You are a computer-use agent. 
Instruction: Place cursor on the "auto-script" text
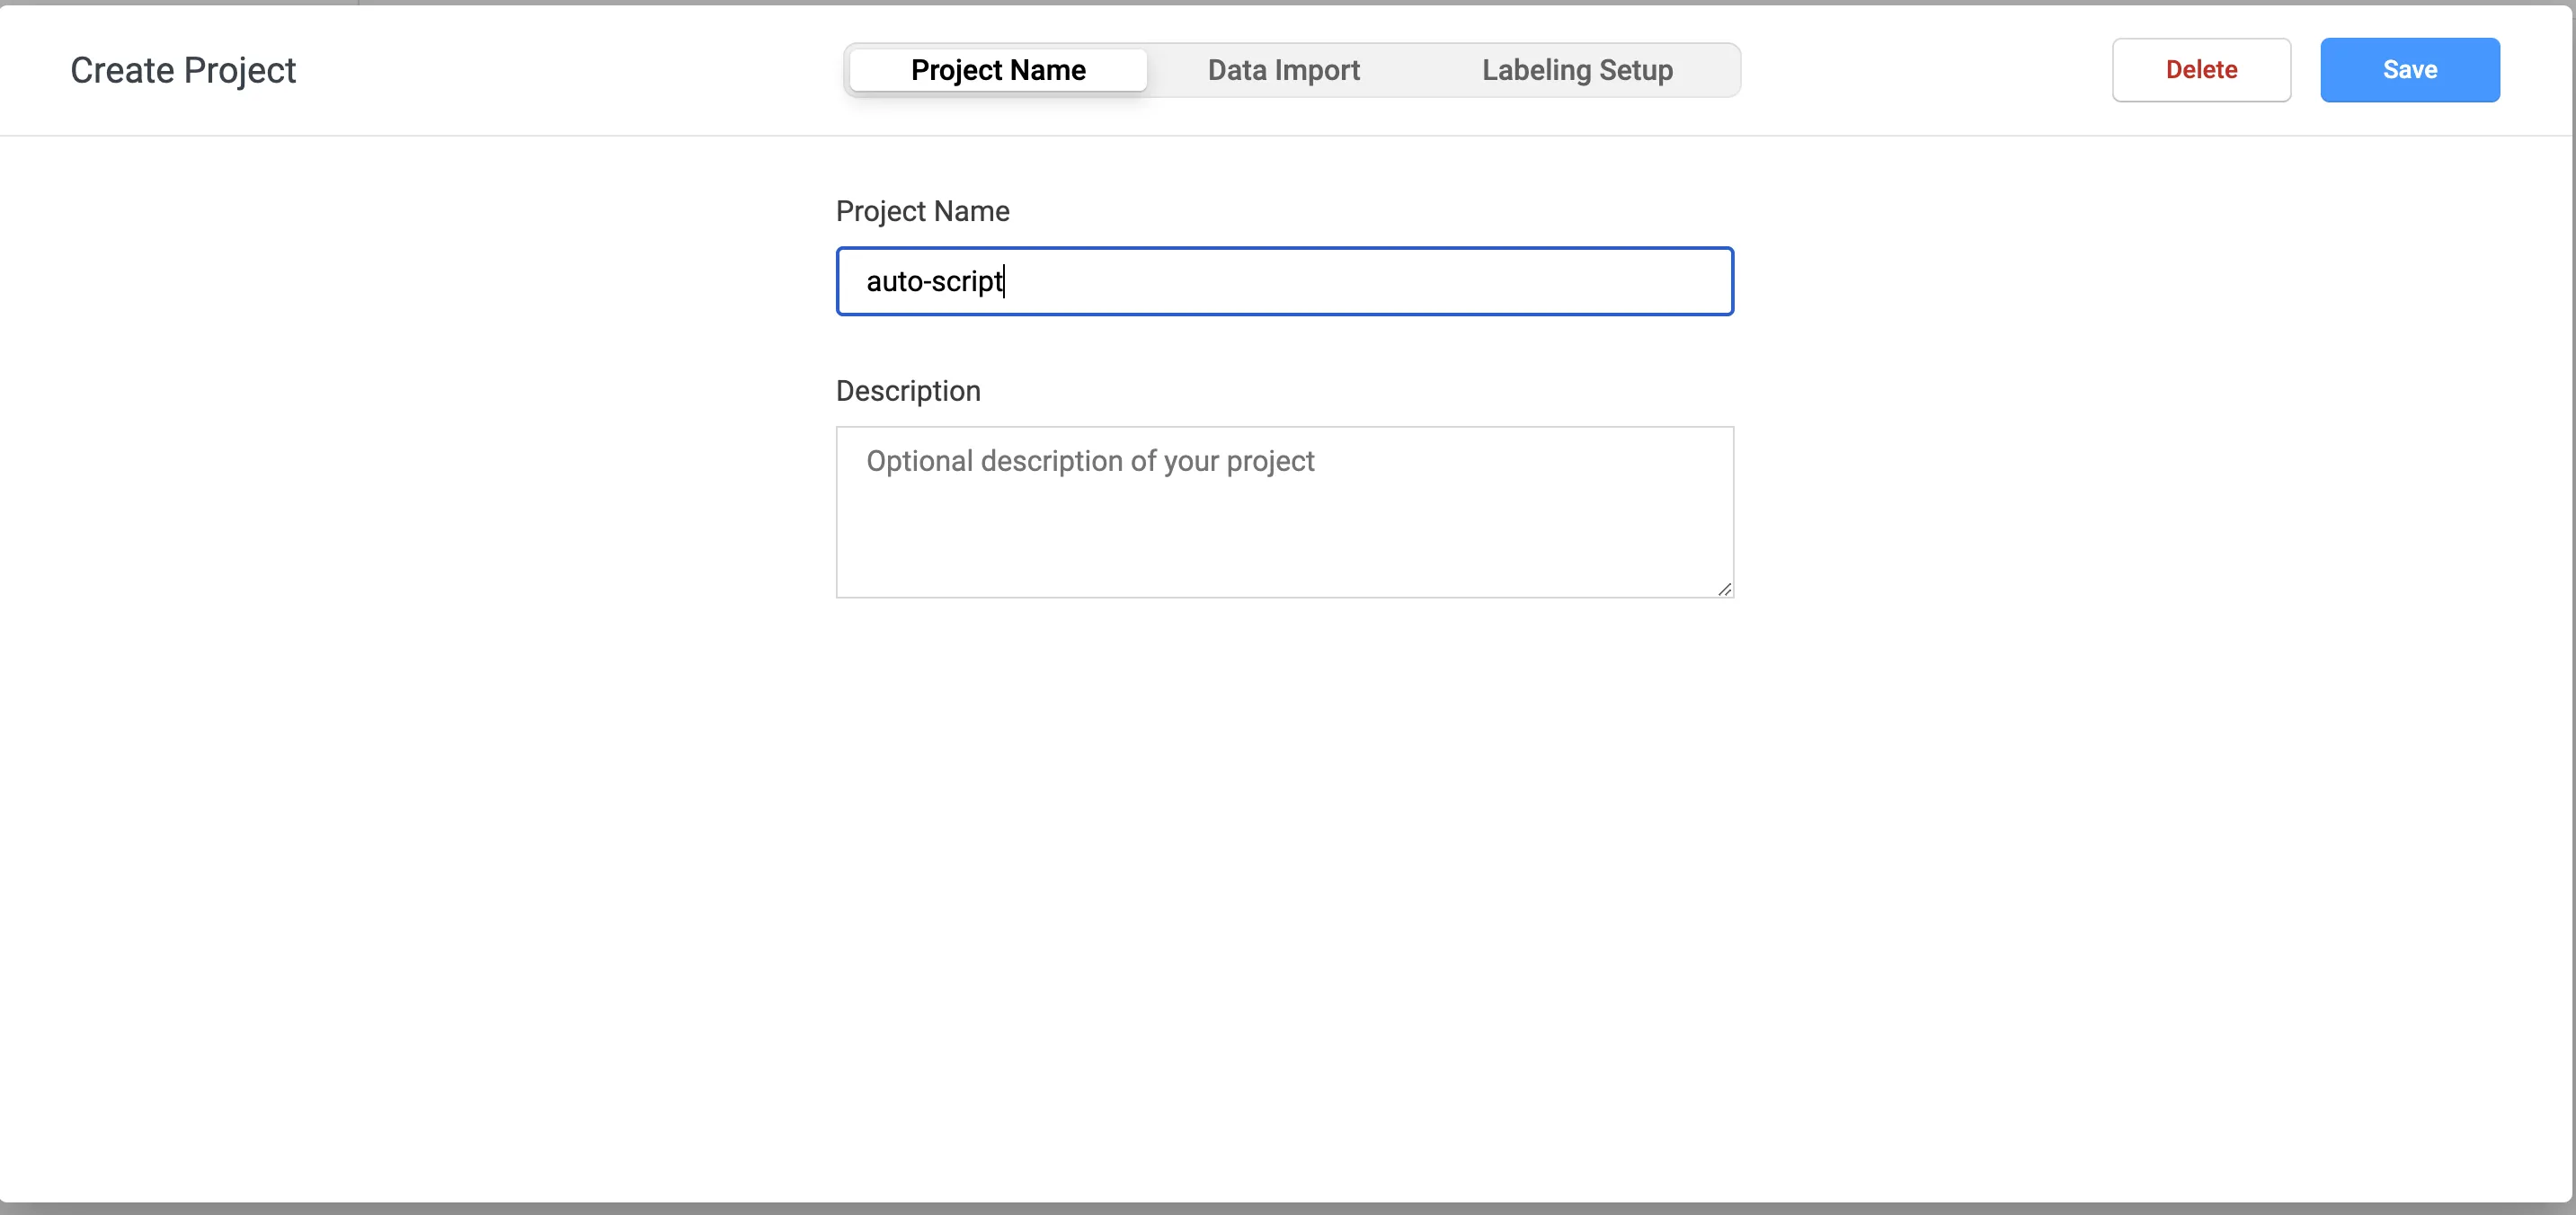[x=933, y=282]
